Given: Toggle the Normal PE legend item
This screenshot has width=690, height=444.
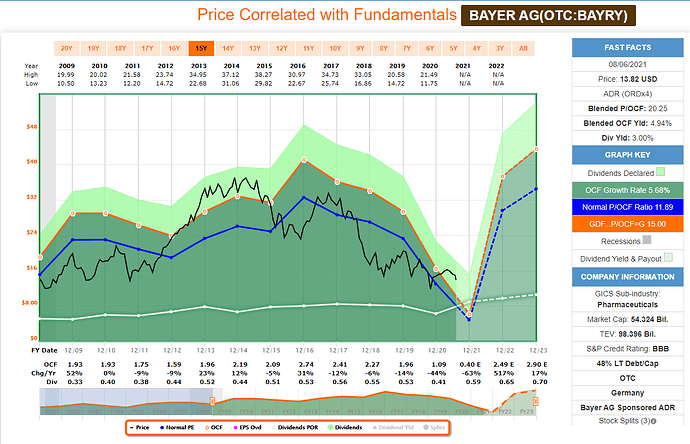Looking at the screenshot, I should tap(177, 427).
